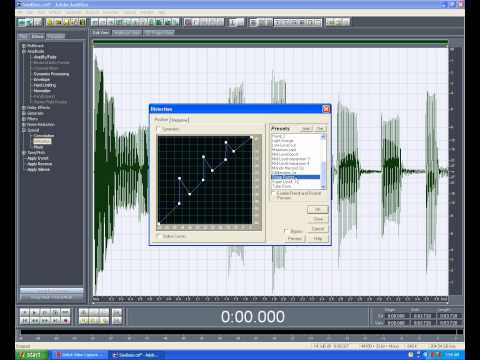Click Close button in Distortion dialog
Screen dimensions: 480x360
(x=317, y=219)
